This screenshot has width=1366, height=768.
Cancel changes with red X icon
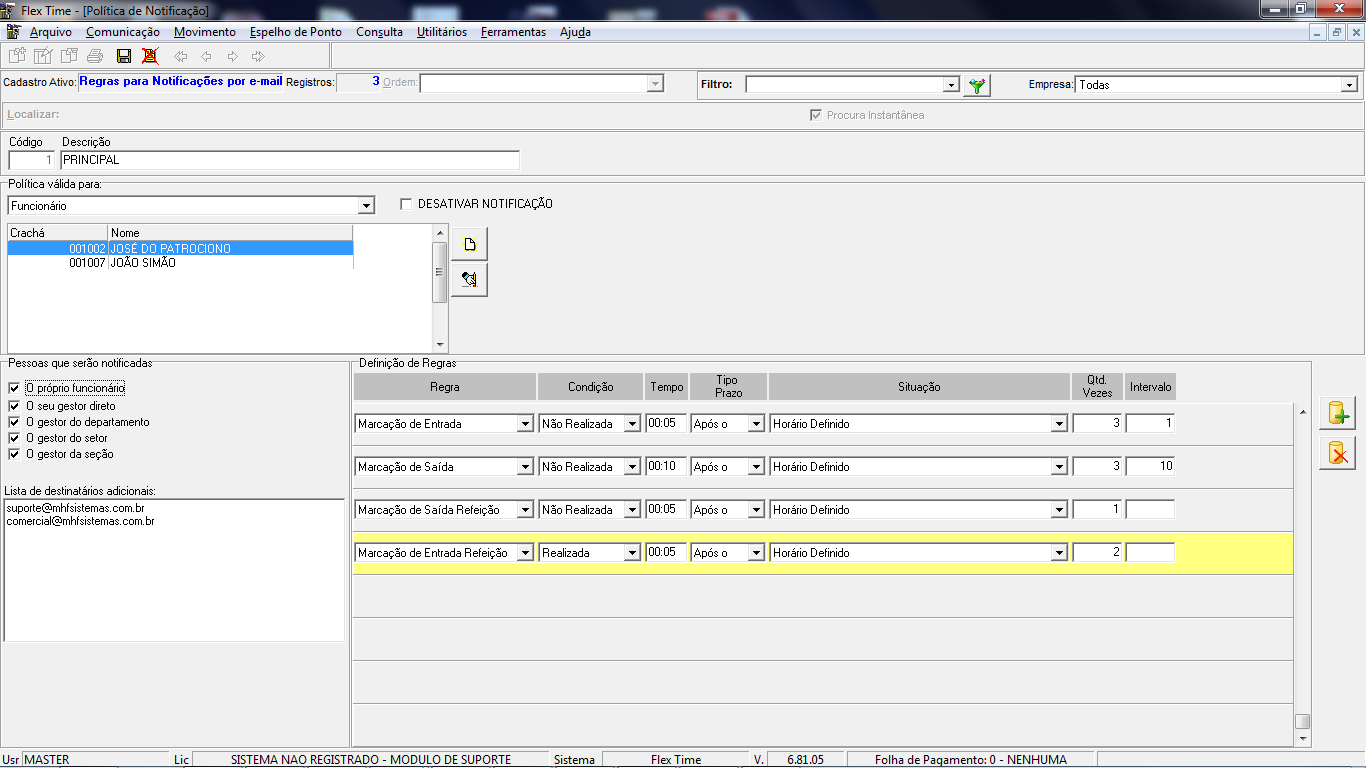(x=150, y=56)
